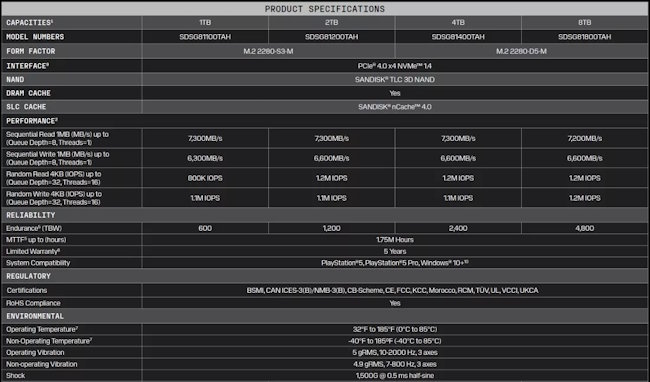The width and height of the screenshot is (650, 382).
Task: Click the Random Read 4KB label
Action: coord(53,178)
